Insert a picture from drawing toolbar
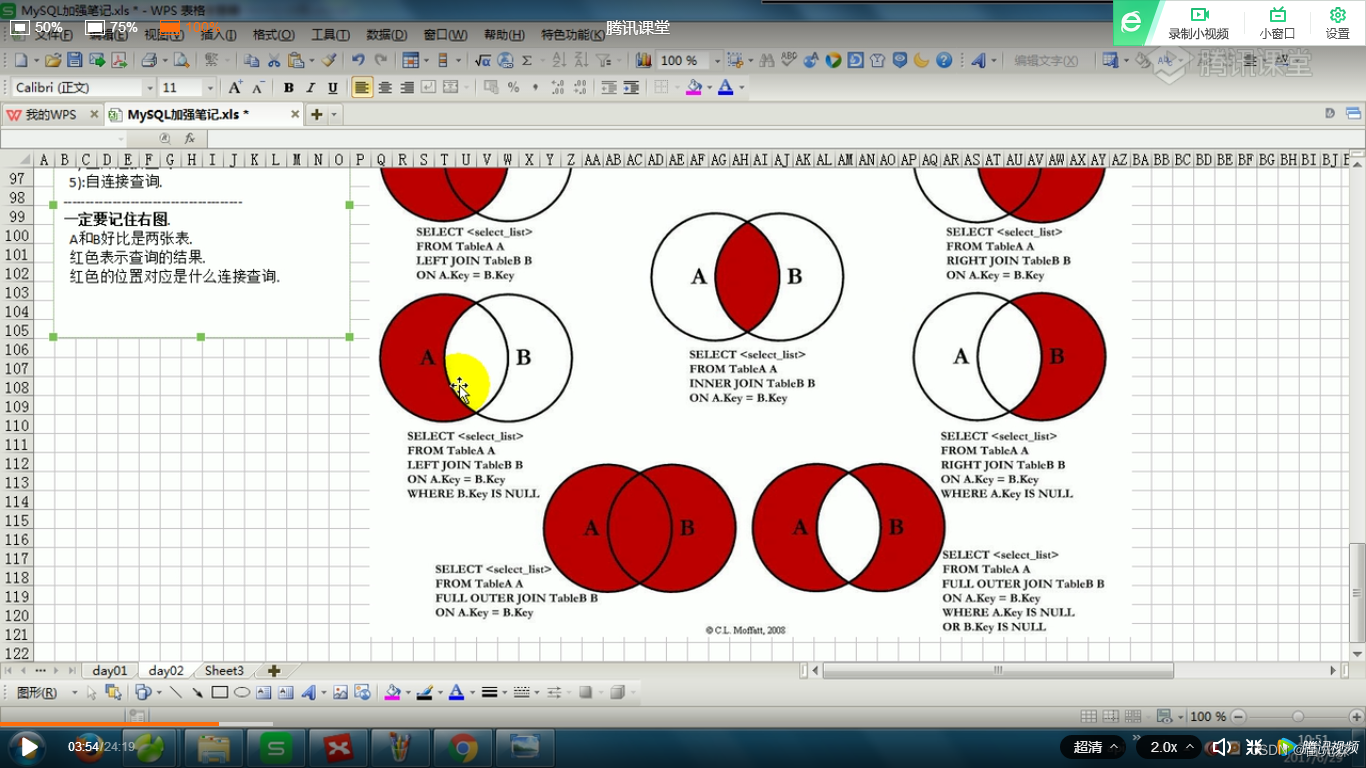1366x768 pixels. click(340, 692)
